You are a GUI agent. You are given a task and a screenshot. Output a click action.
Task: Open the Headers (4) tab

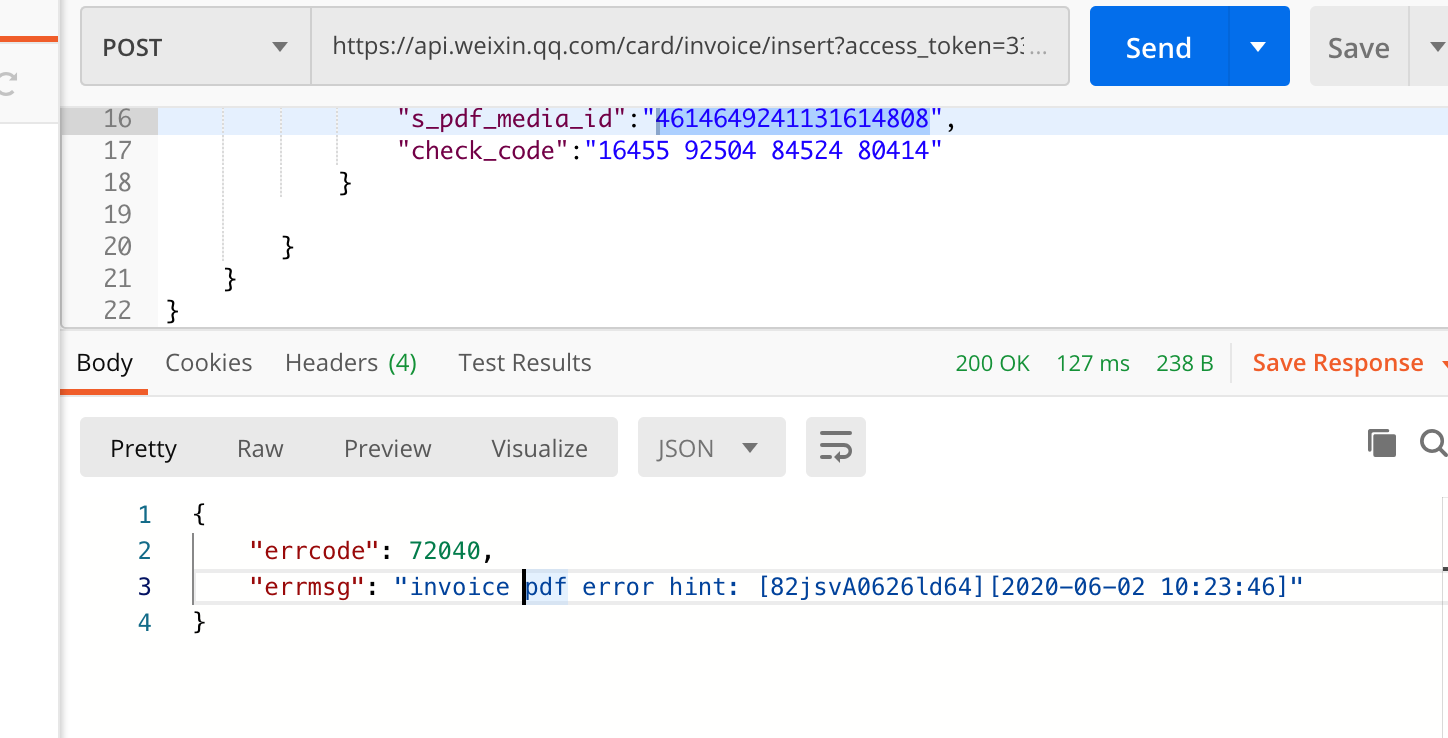click(x=351, y=363)
